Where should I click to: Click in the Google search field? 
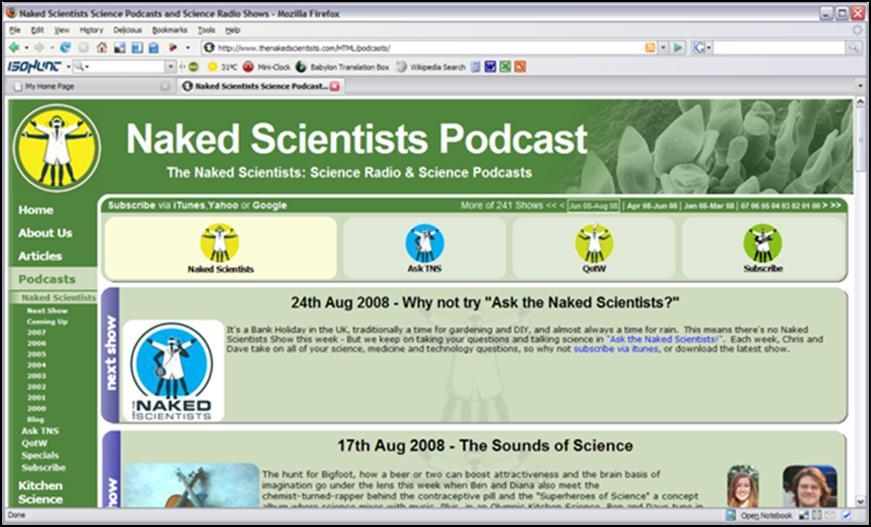(x=779, y=48)
